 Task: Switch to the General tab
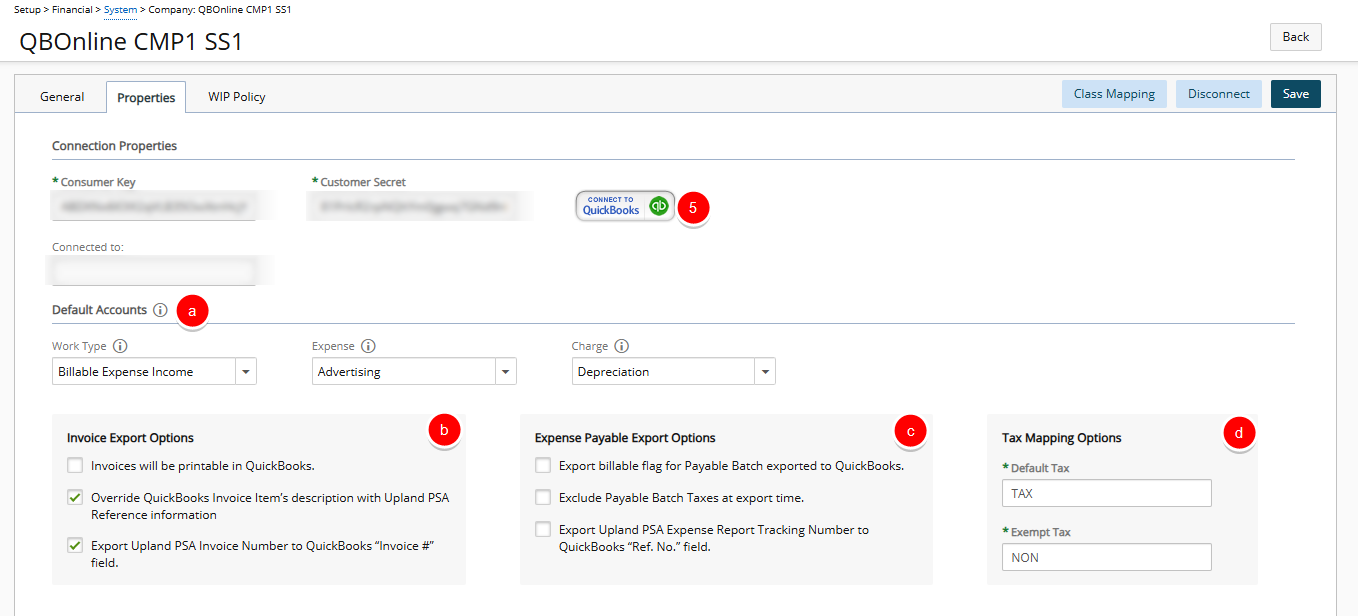tap(62, 97)
